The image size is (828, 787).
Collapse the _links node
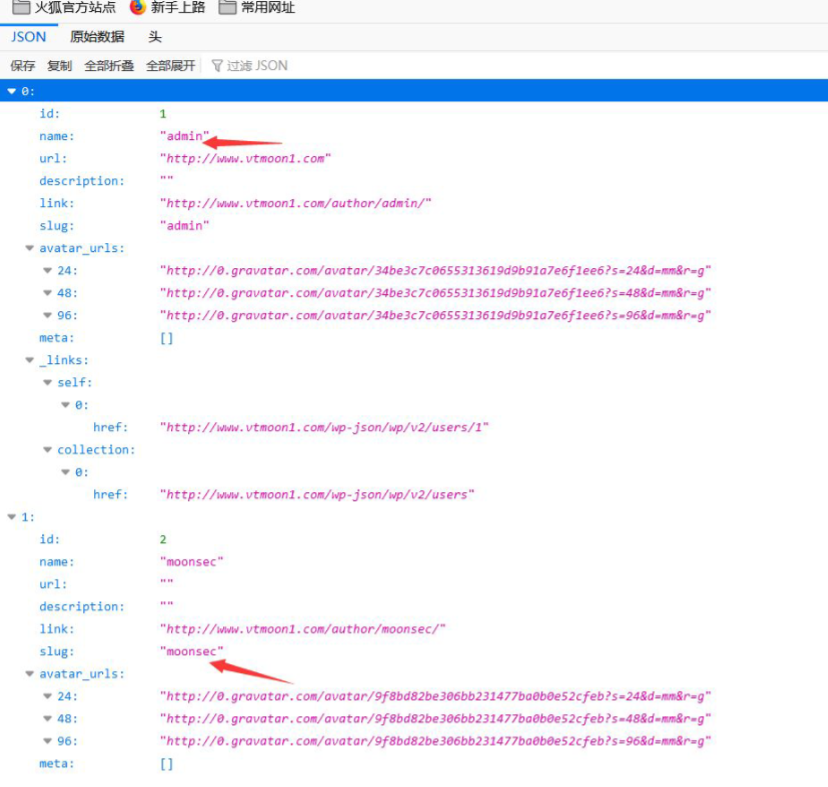30,360
